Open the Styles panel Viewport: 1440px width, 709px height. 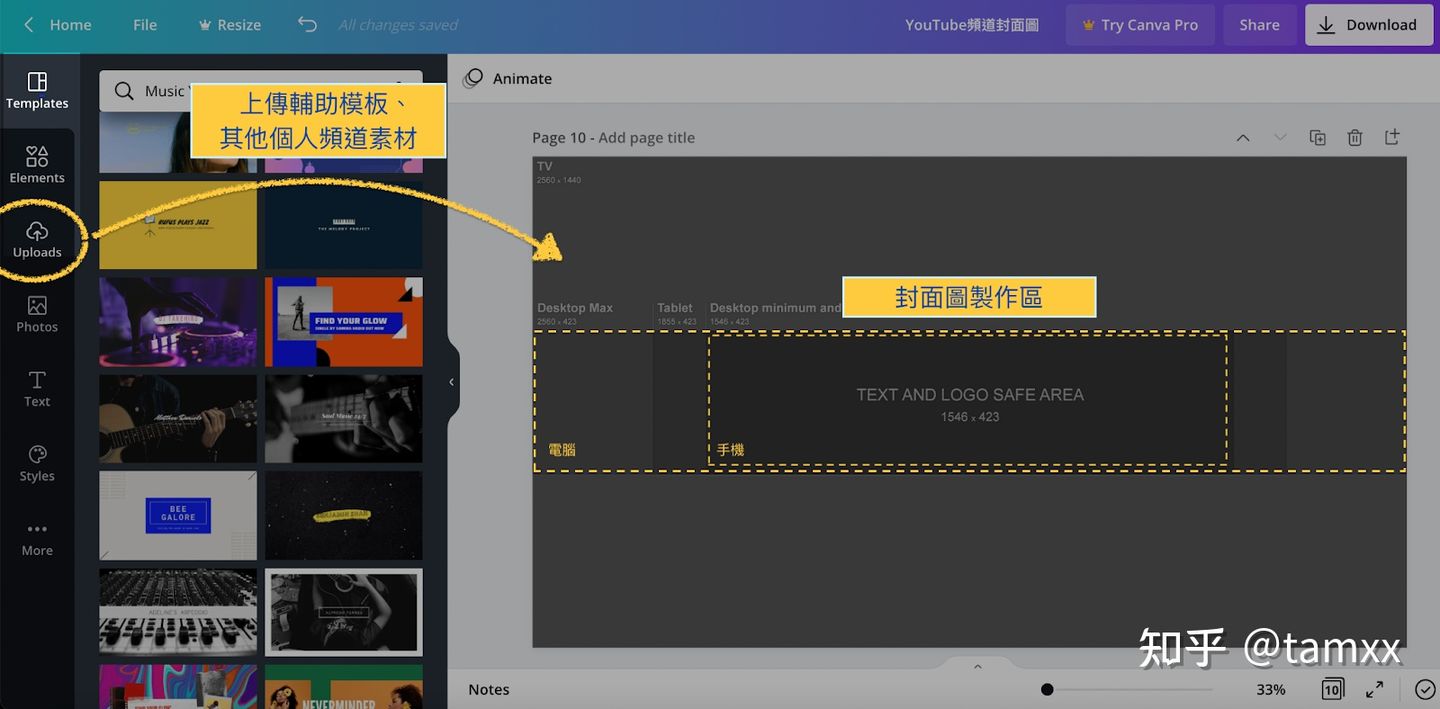(37, 462)
